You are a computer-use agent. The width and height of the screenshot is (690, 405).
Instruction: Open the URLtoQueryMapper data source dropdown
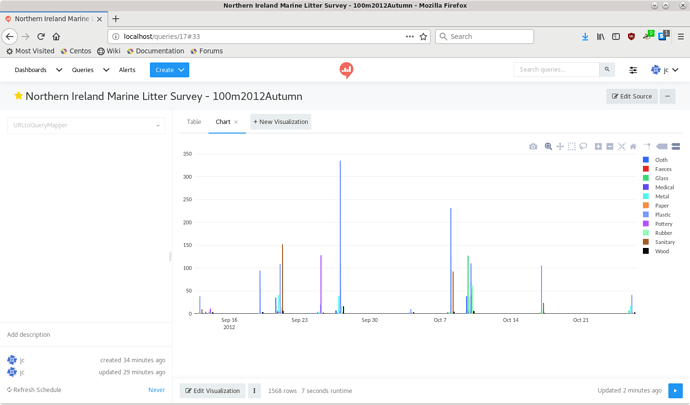tap(86, 125)
